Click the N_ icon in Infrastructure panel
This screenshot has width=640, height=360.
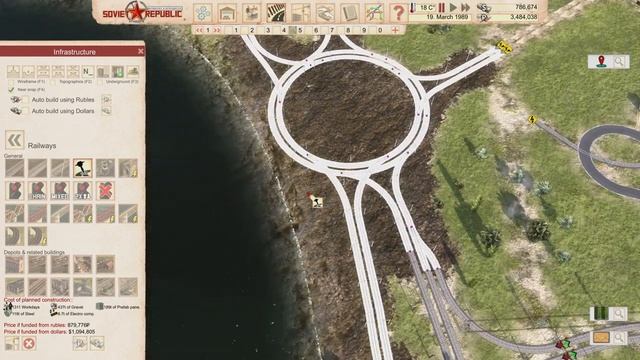click(x=88, y=72)
